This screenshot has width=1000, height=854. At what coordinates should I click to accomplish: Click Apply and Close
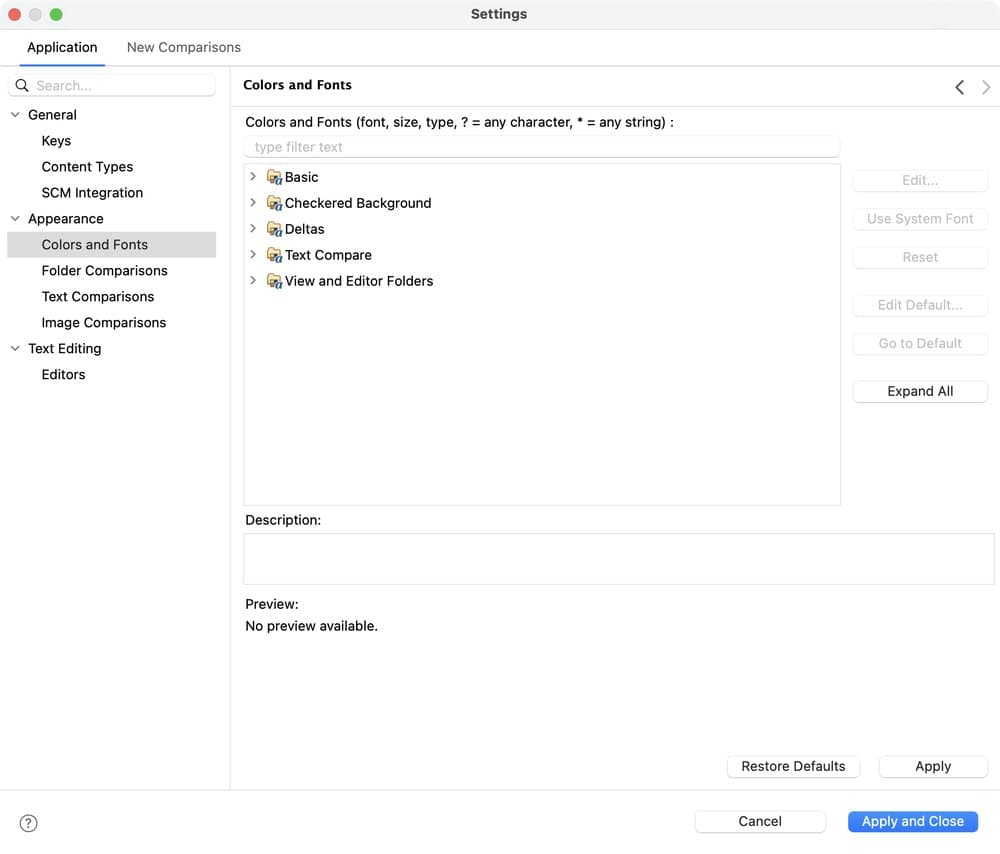(913, 821)
